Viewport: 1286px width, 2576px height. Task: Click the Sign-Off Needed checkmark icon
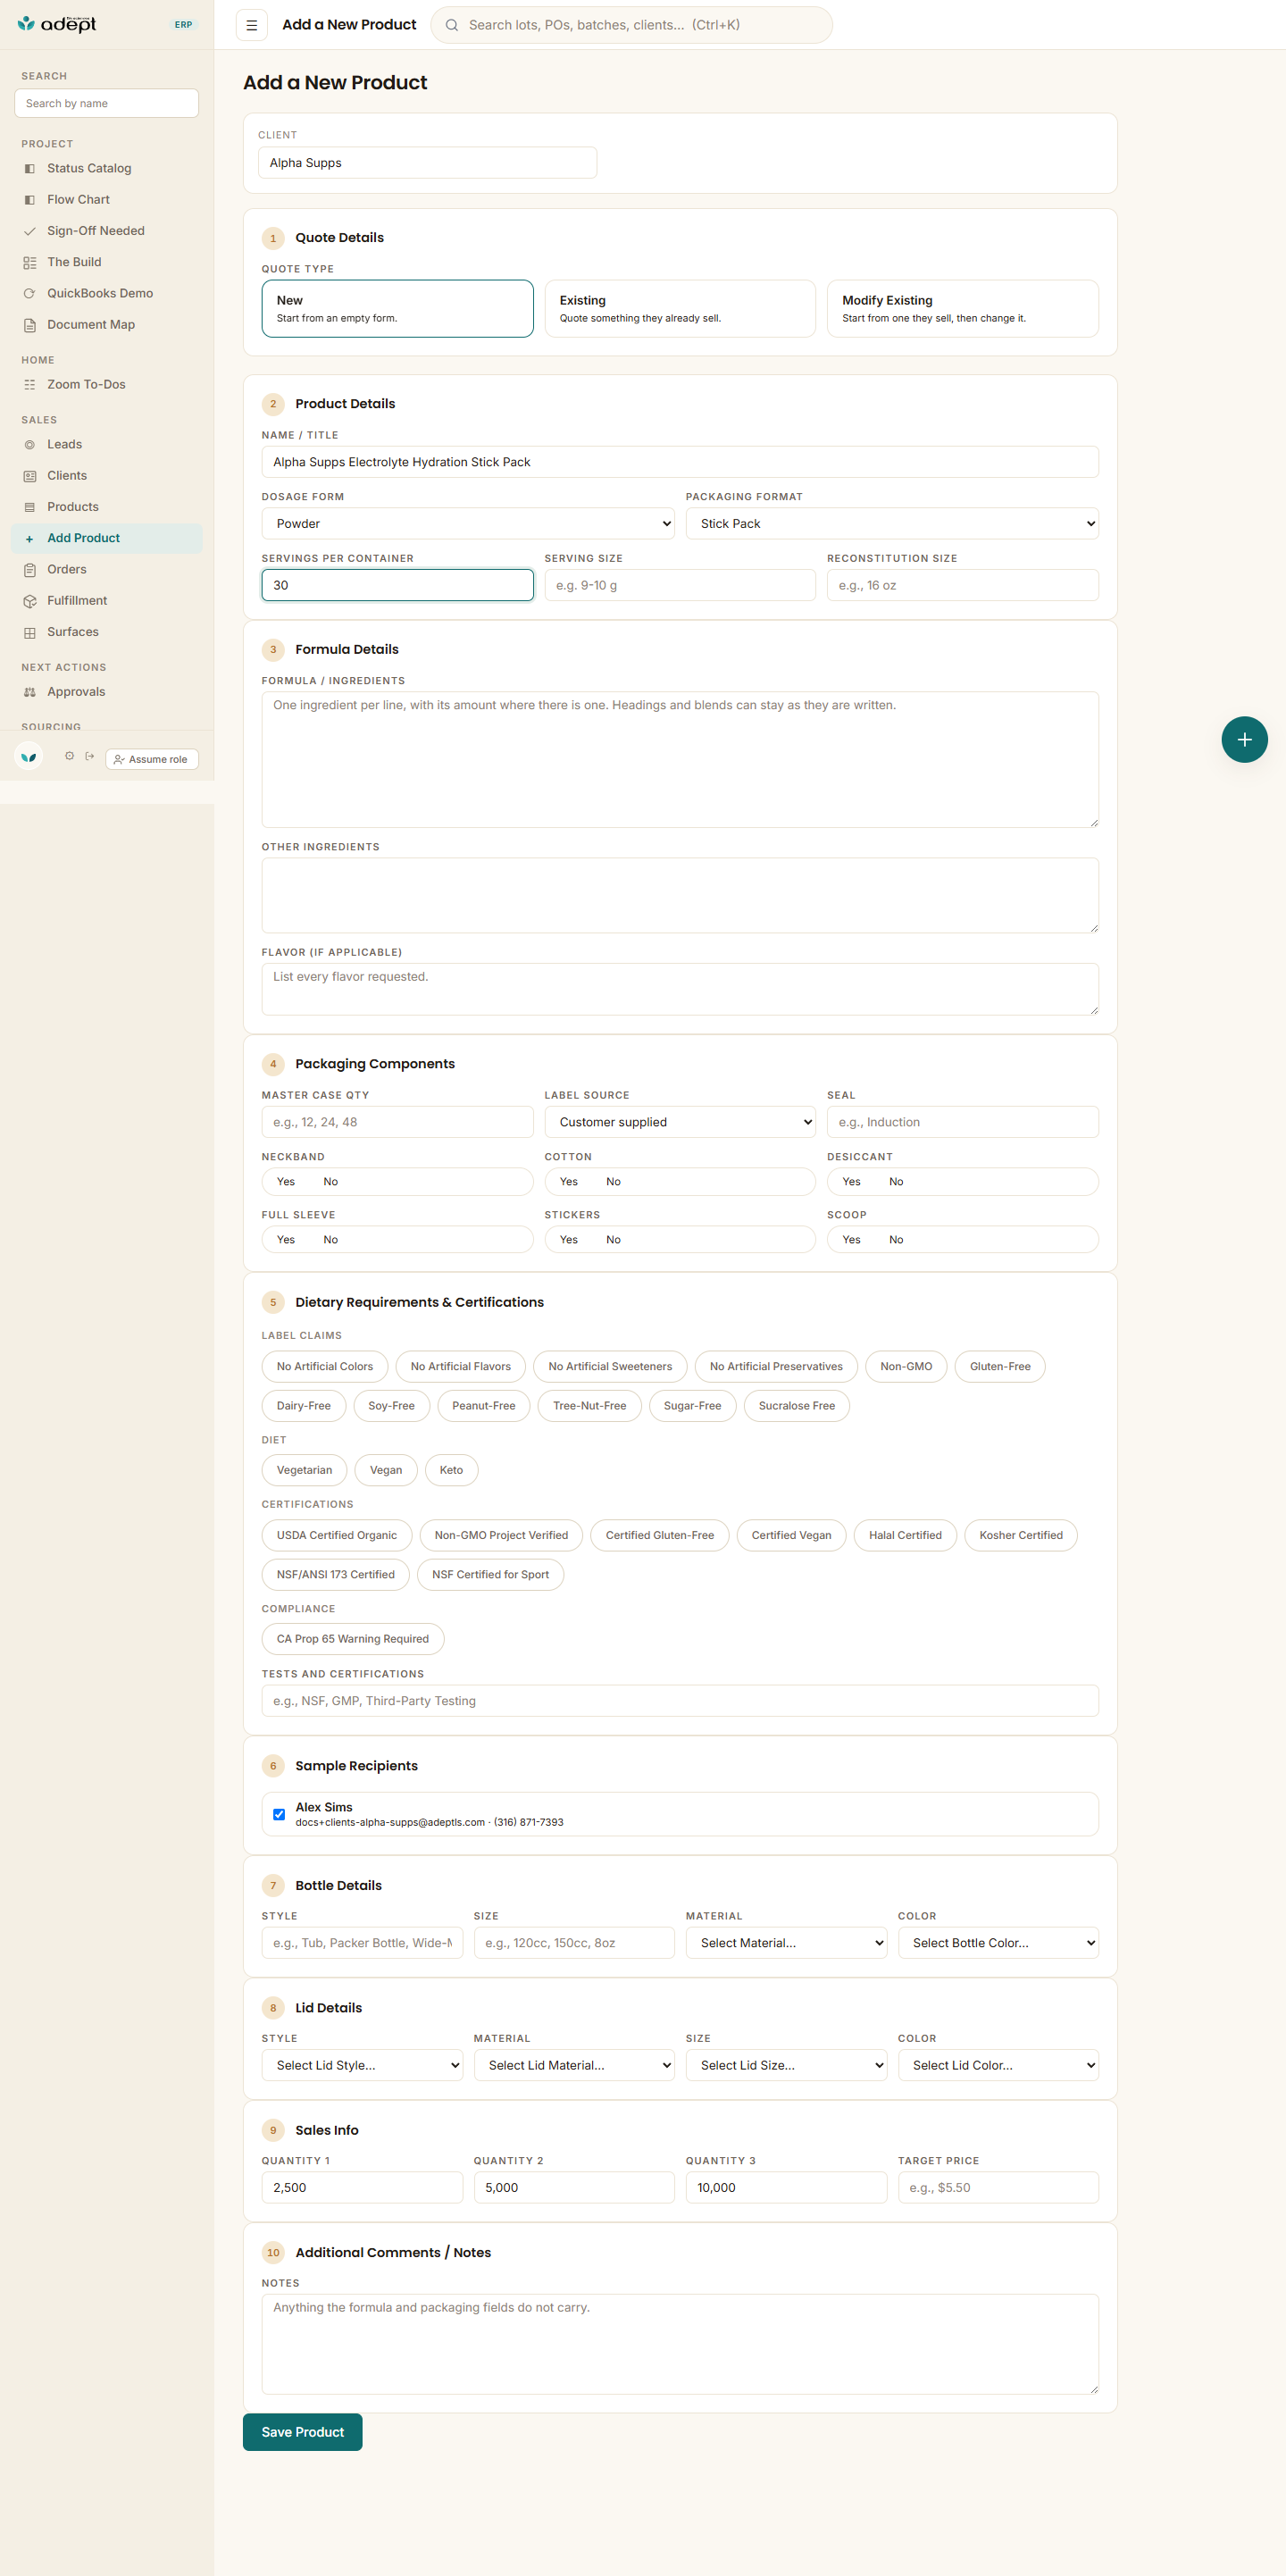click(30, 231)
